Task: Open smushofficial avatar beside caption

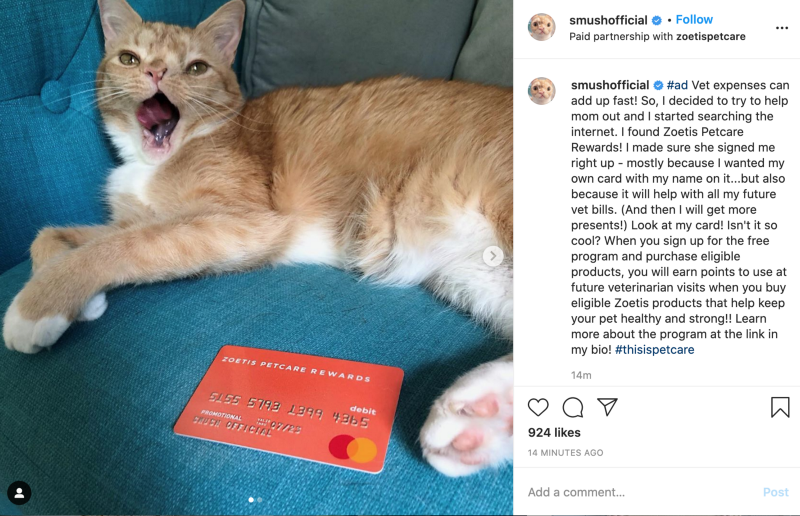Action: click(541, 91)
